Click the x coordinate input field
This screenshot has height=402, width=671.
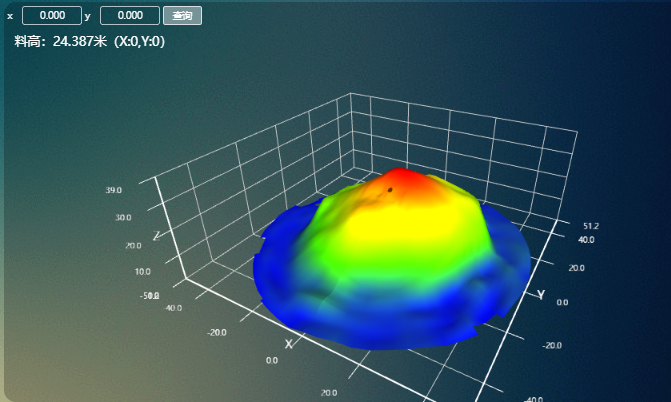coord(51,16)
